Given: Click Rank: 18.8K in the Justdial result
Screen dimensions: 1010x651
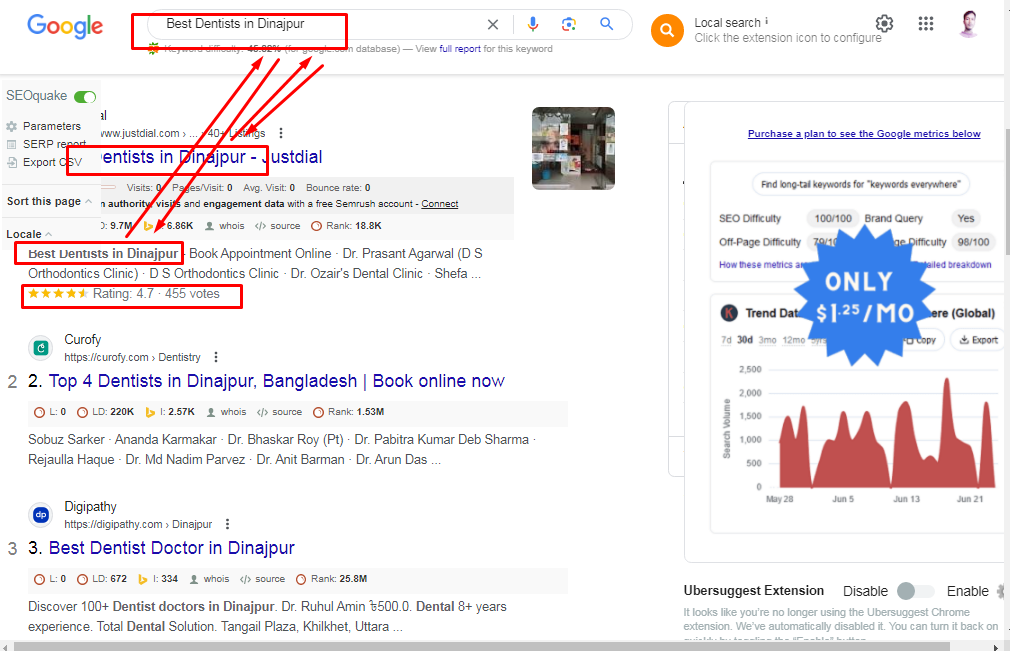Looking at the screenshot, I should (346, 226).
